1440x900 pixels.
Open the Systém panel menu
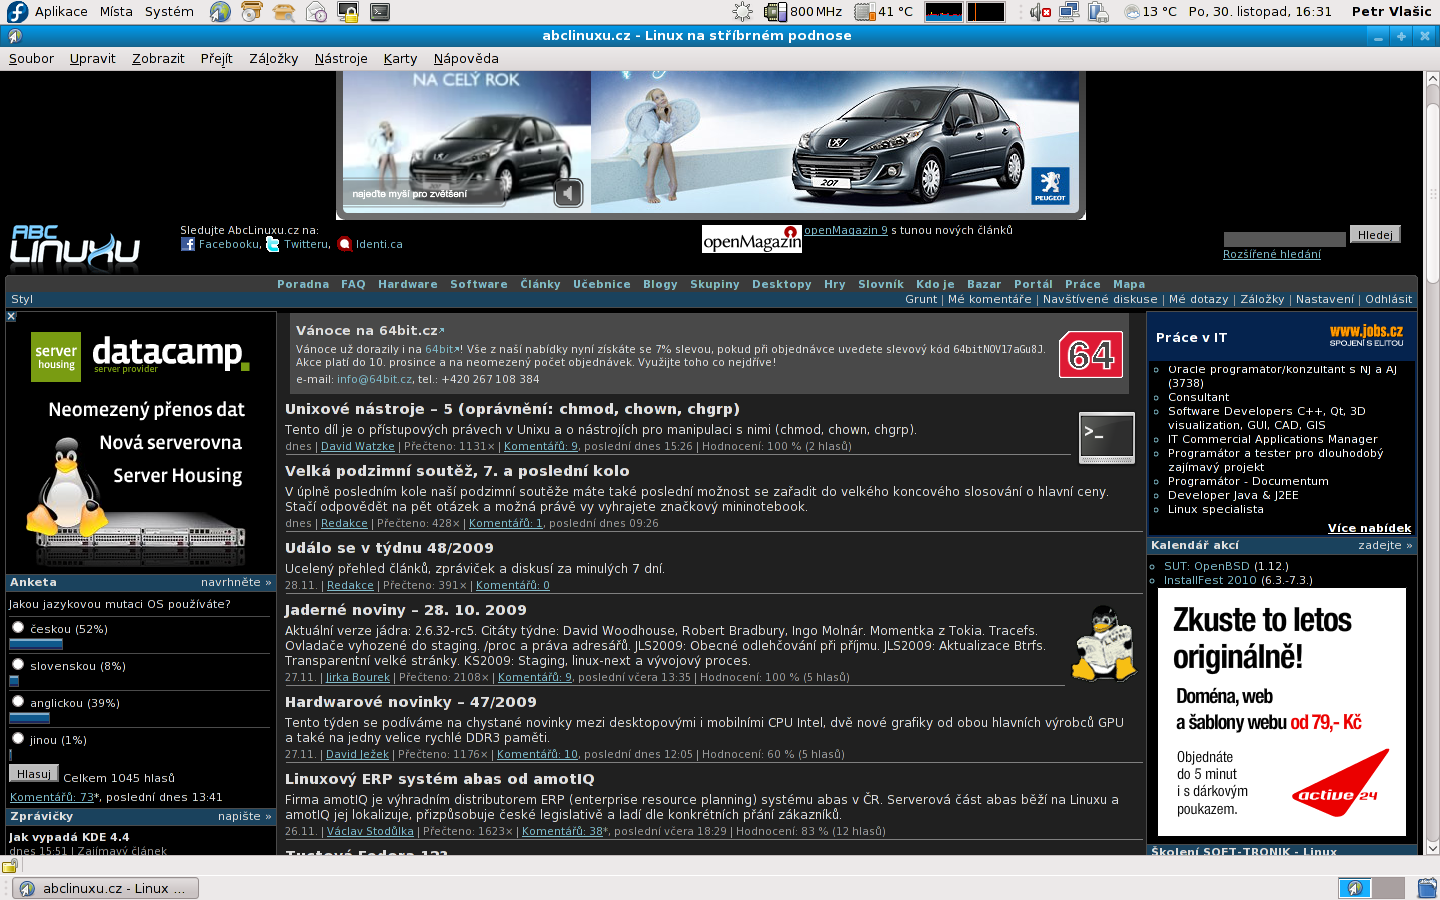point(169,12)
